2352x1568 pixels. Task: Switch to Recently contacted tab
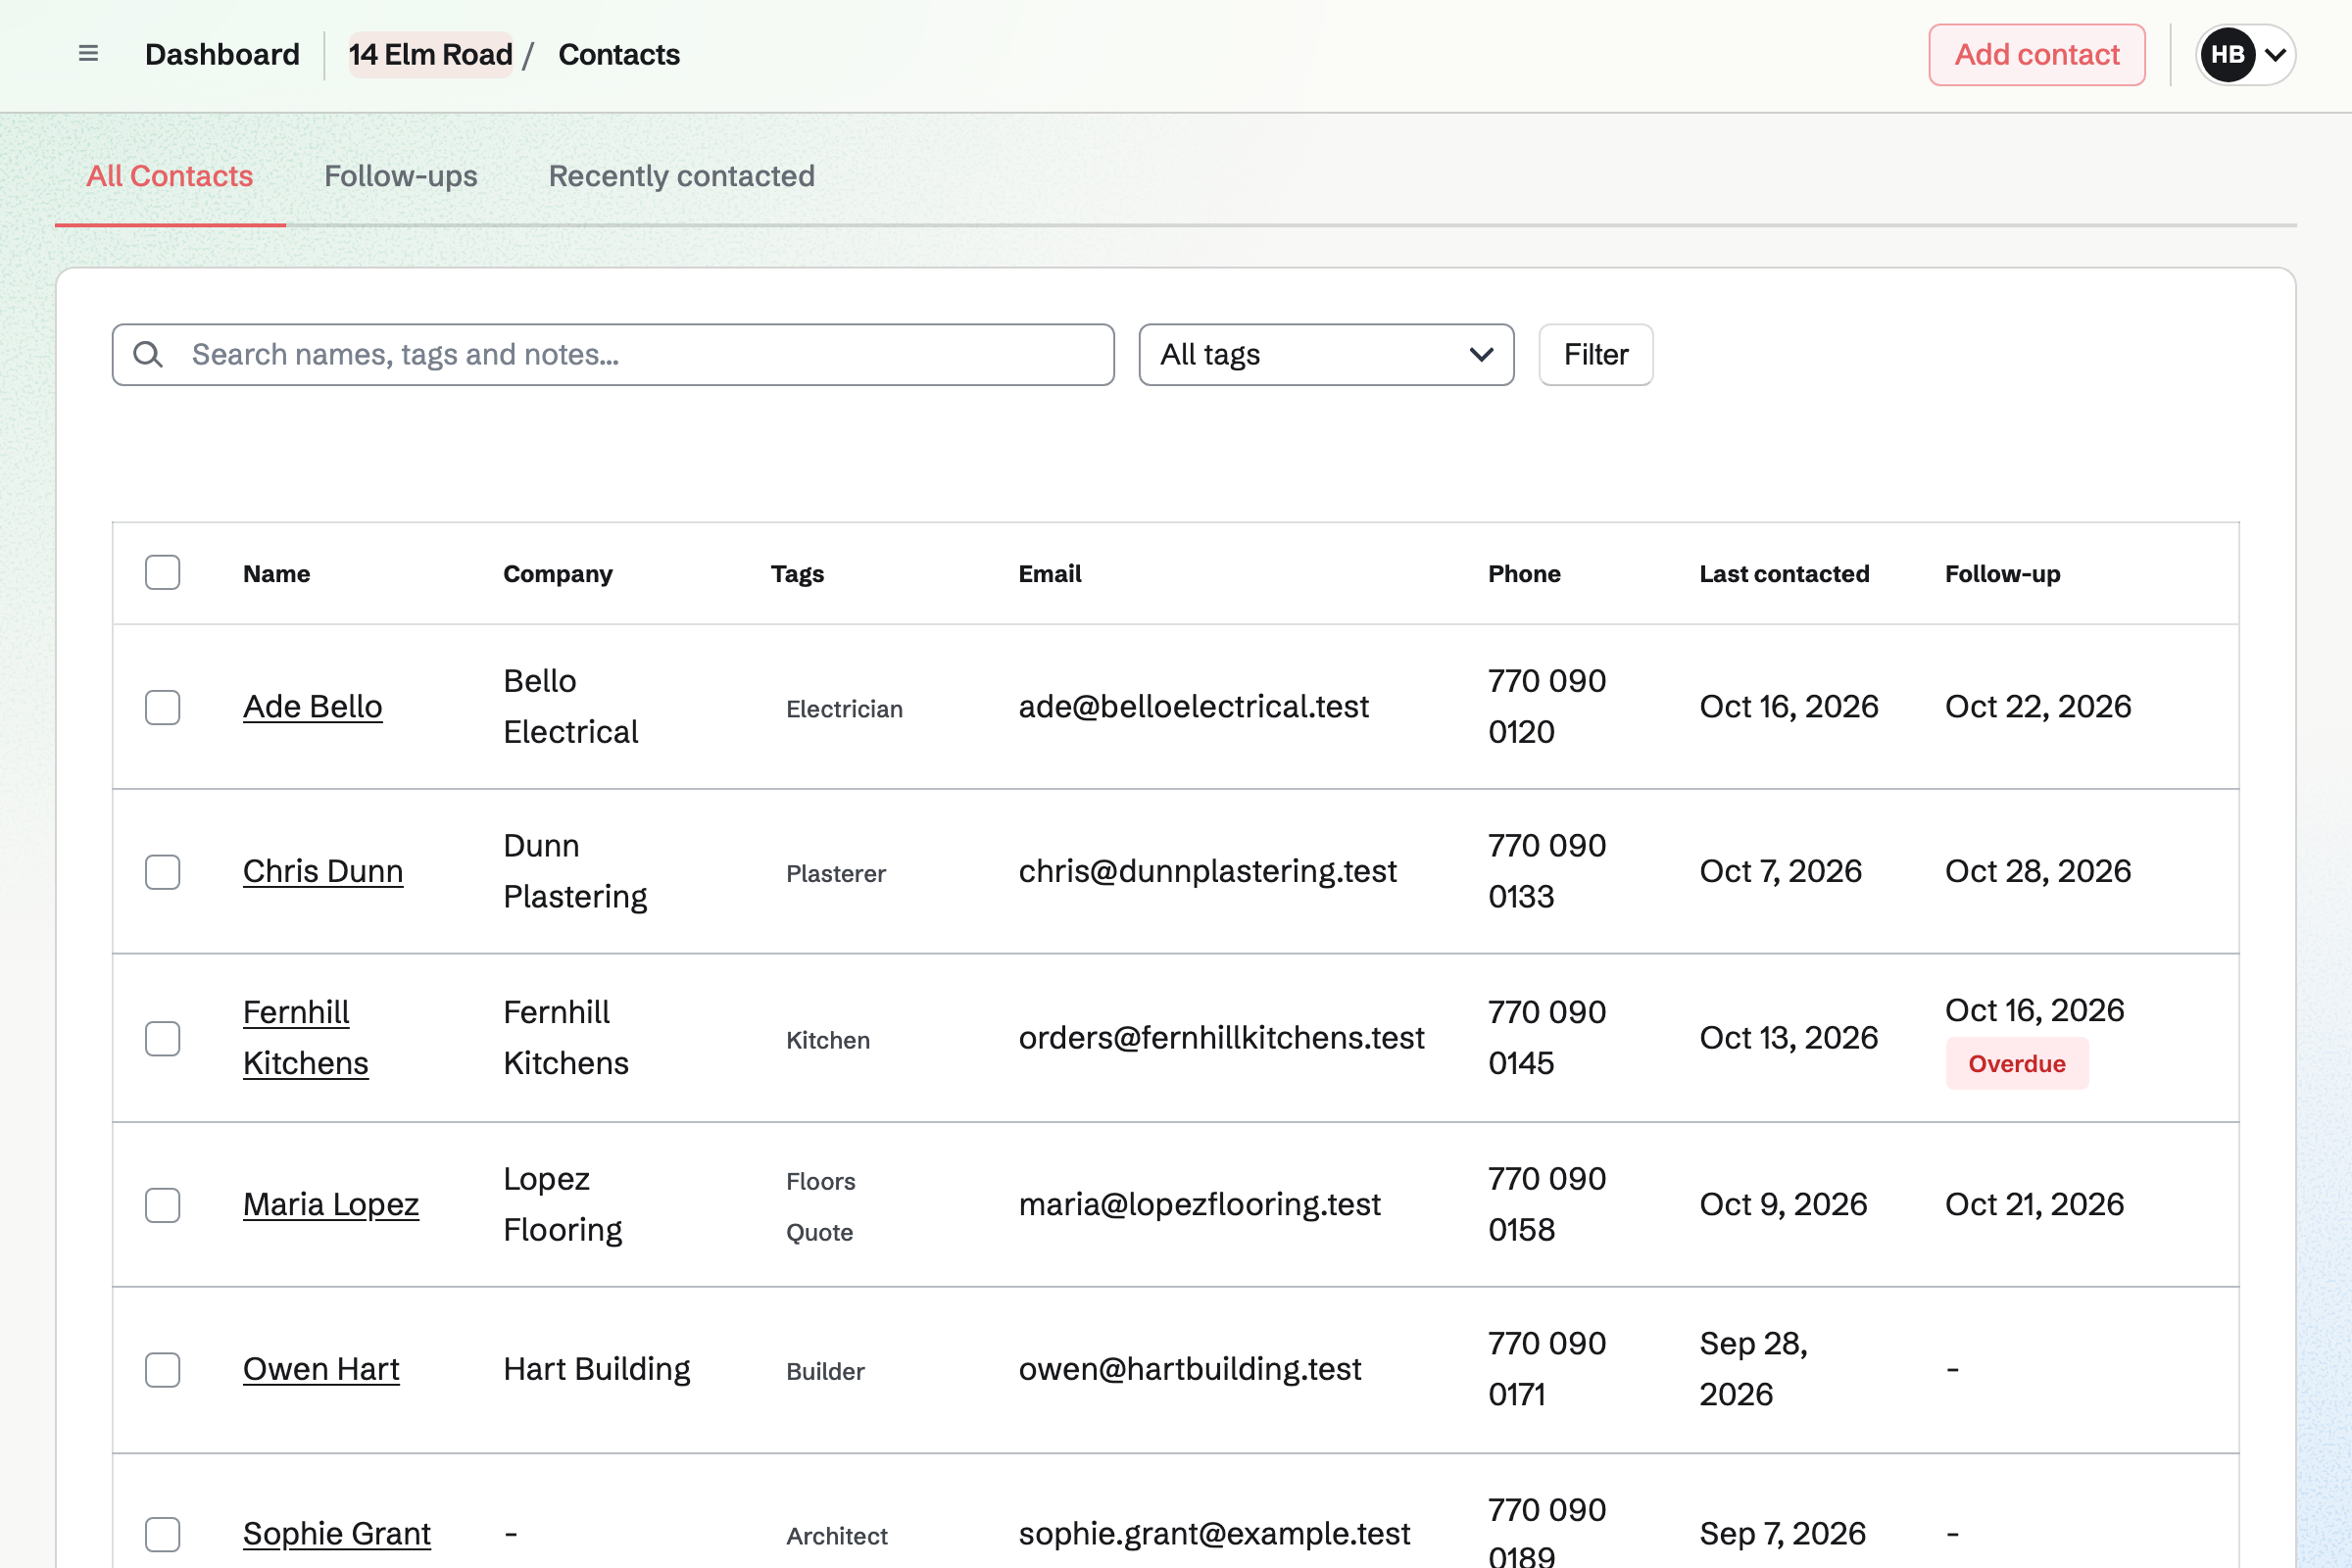point(681,176)
